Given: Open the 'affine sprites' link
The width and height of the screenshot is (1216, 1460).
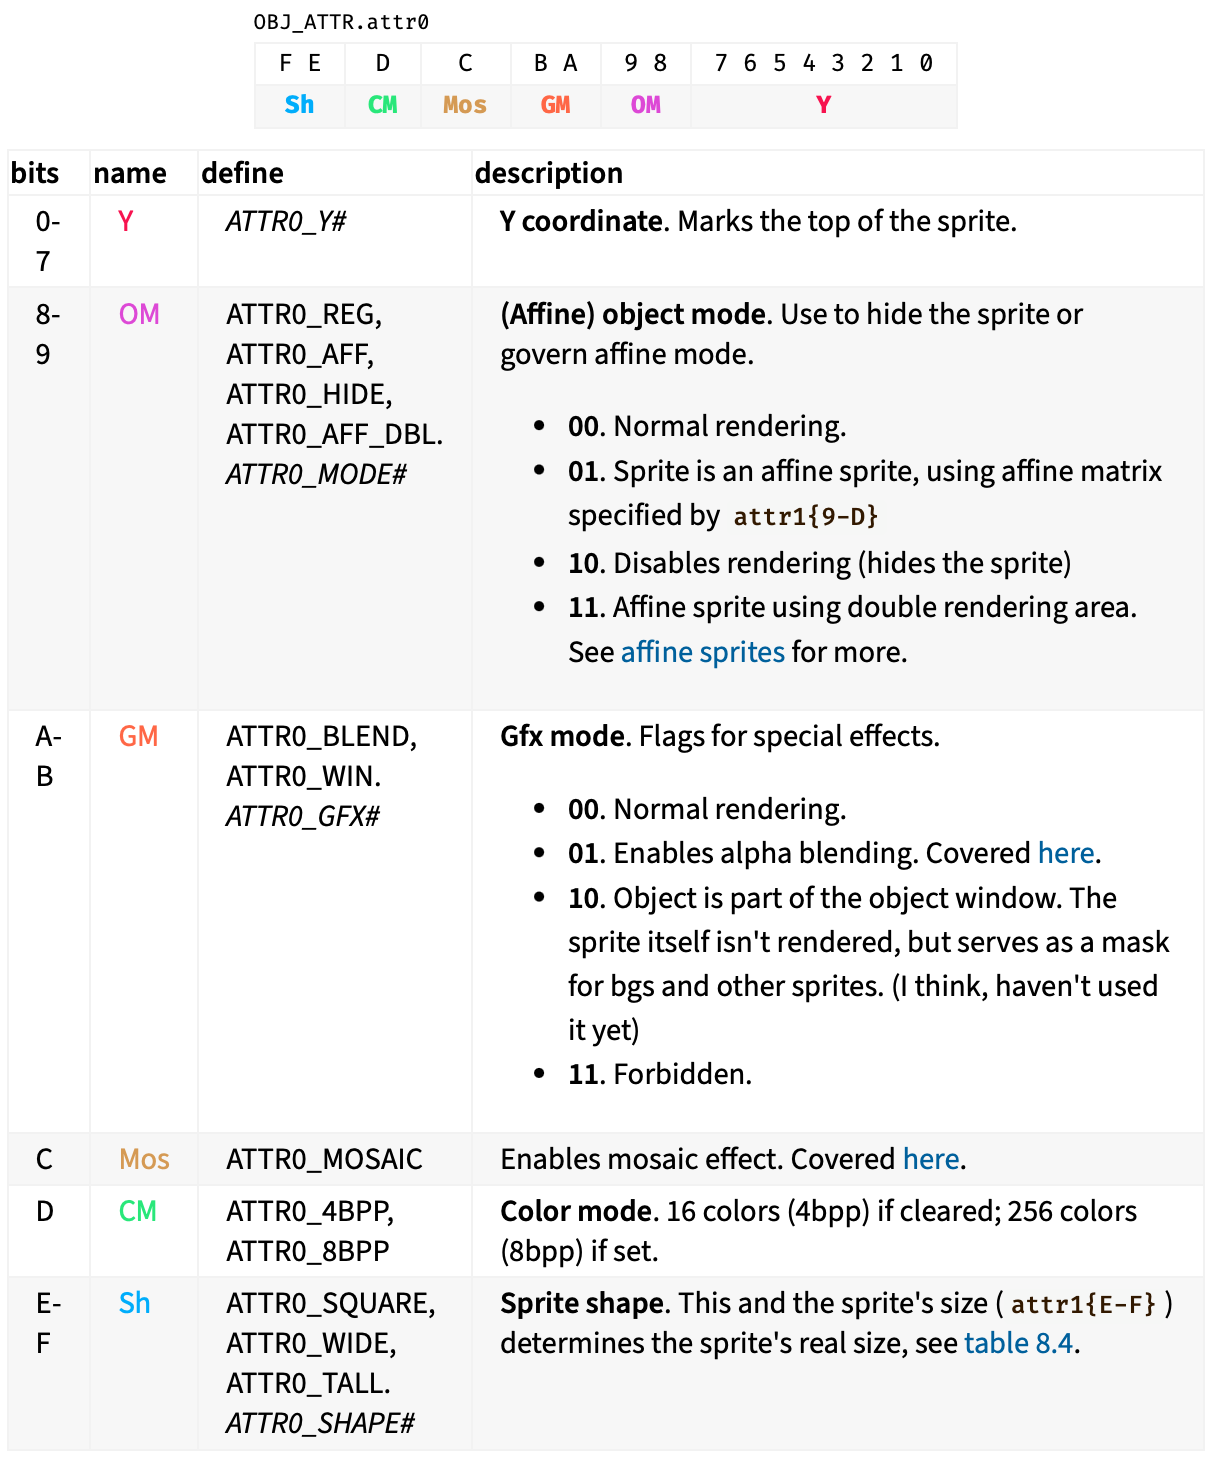Looking at the screenshot, I should 702,652.
